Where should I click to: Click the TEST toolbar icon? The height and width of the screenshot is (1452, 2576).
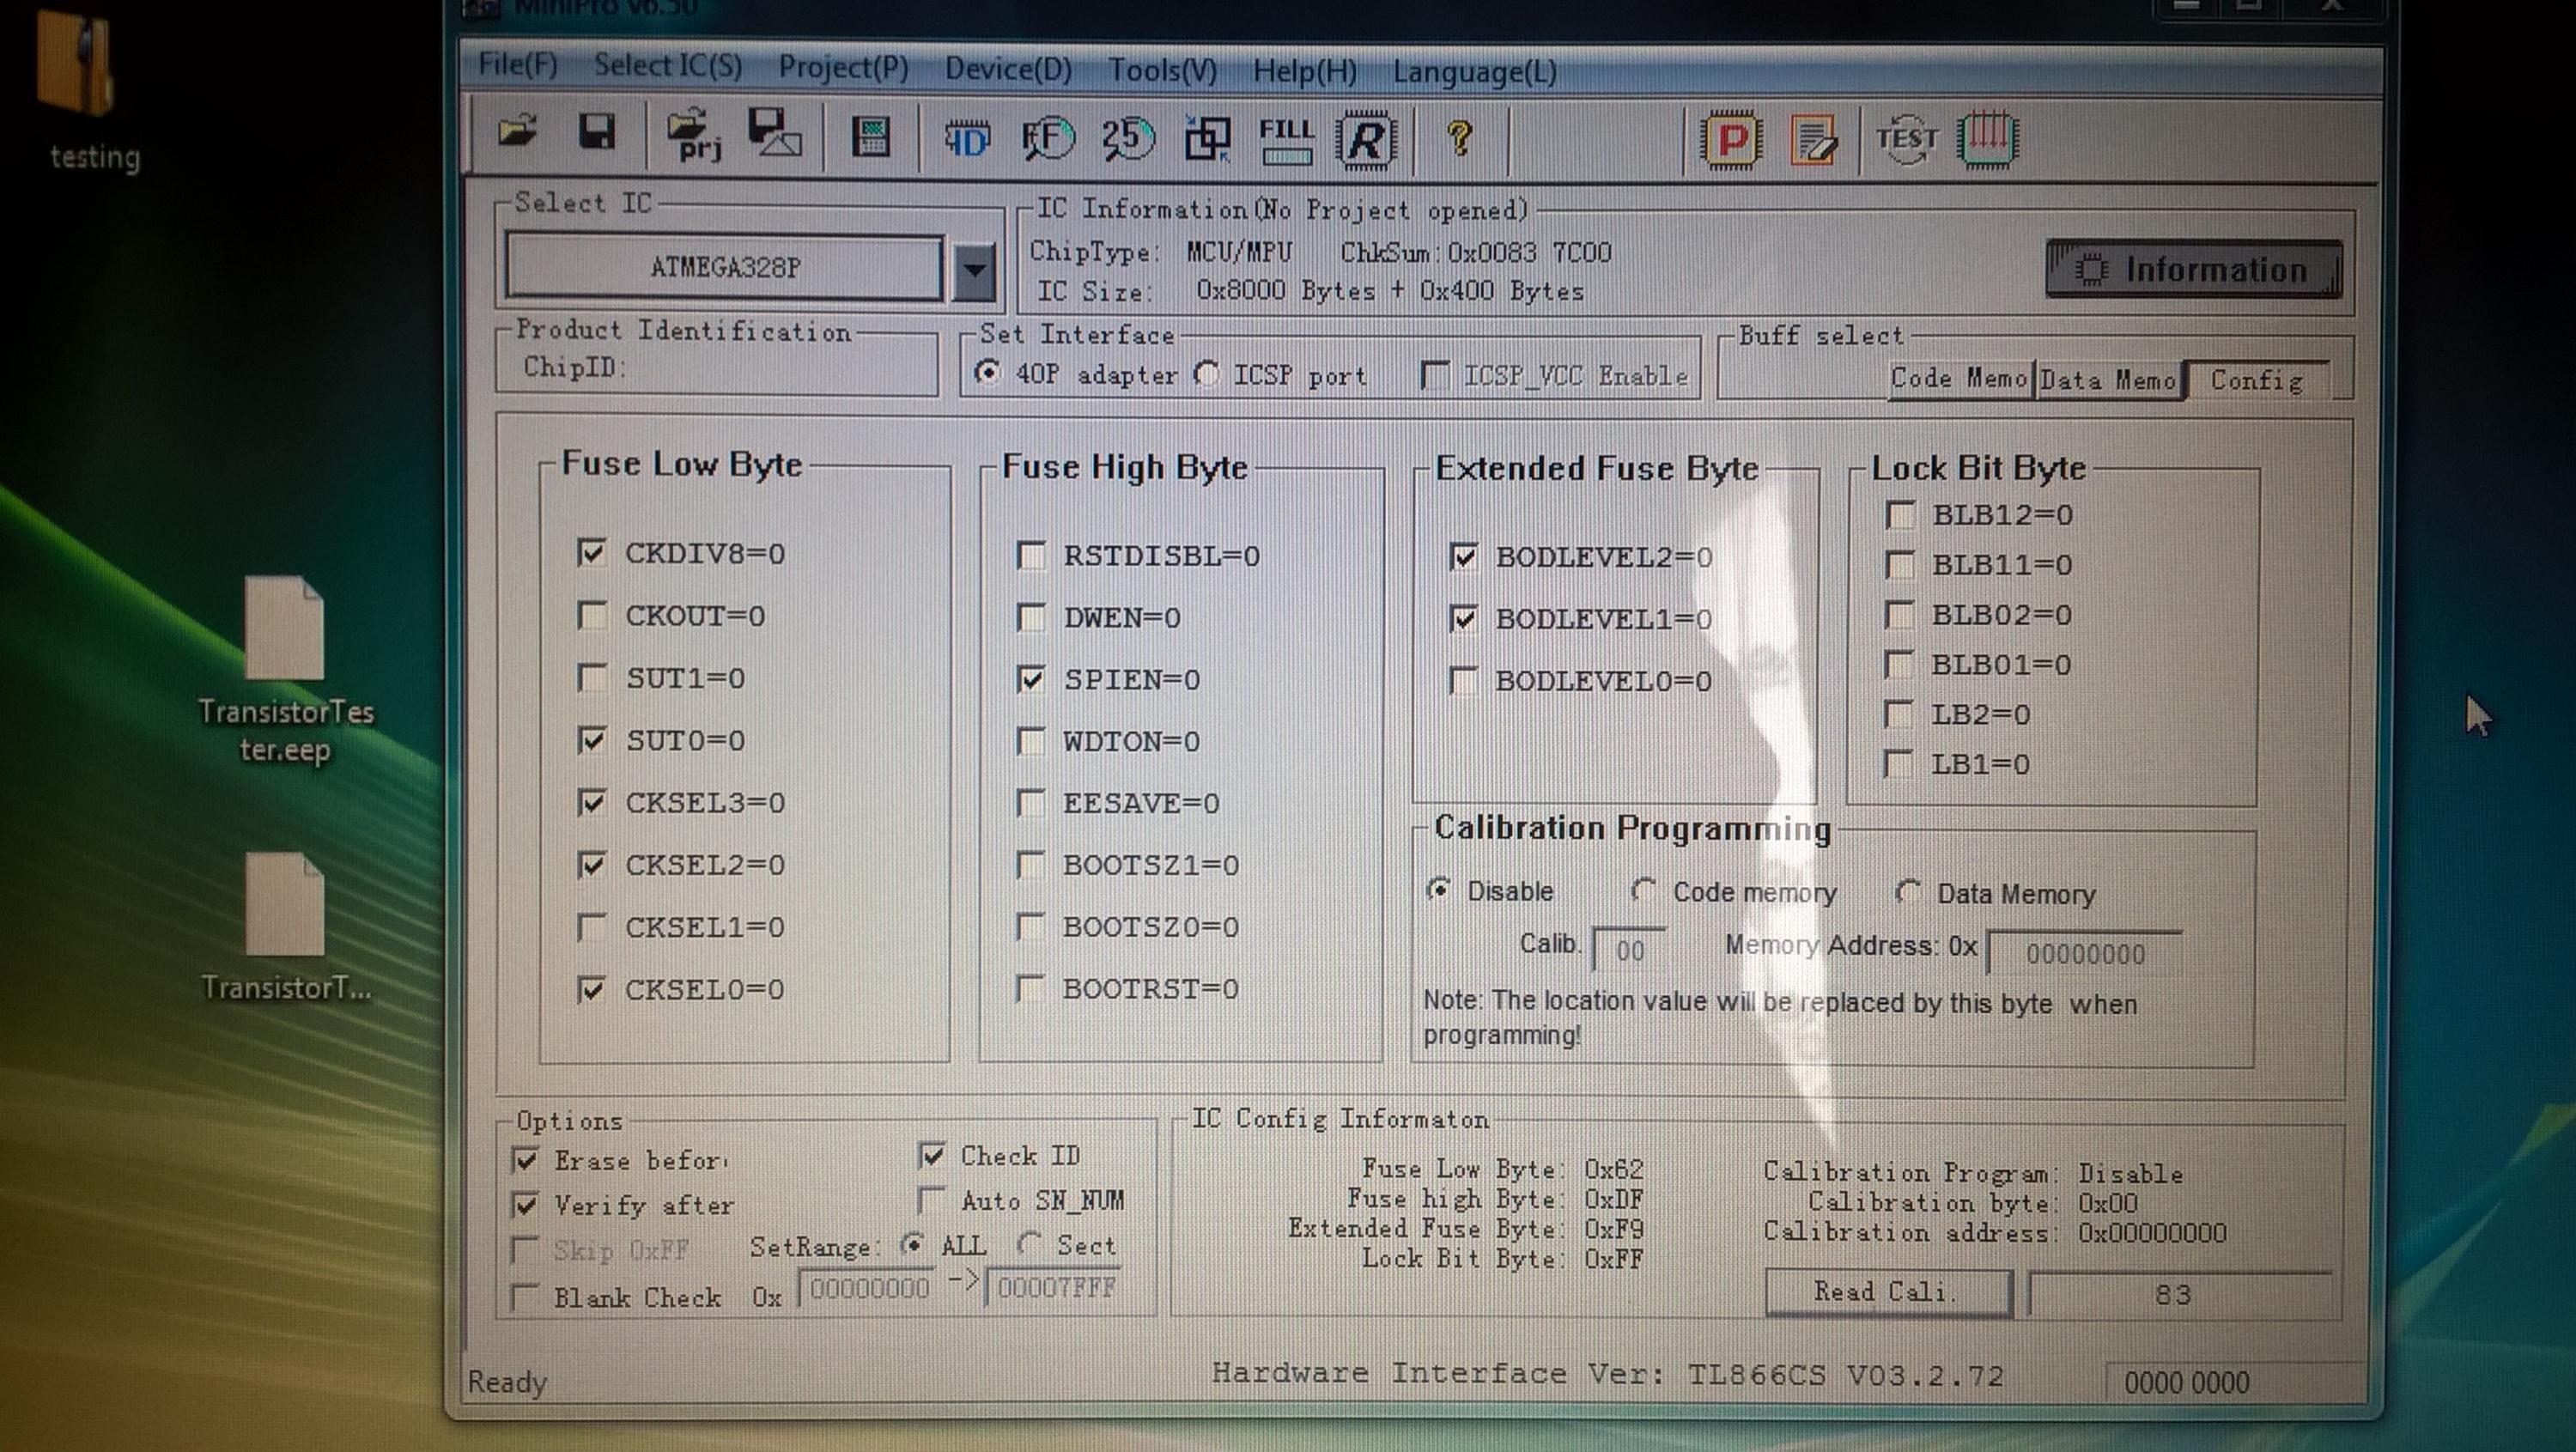1906,140
